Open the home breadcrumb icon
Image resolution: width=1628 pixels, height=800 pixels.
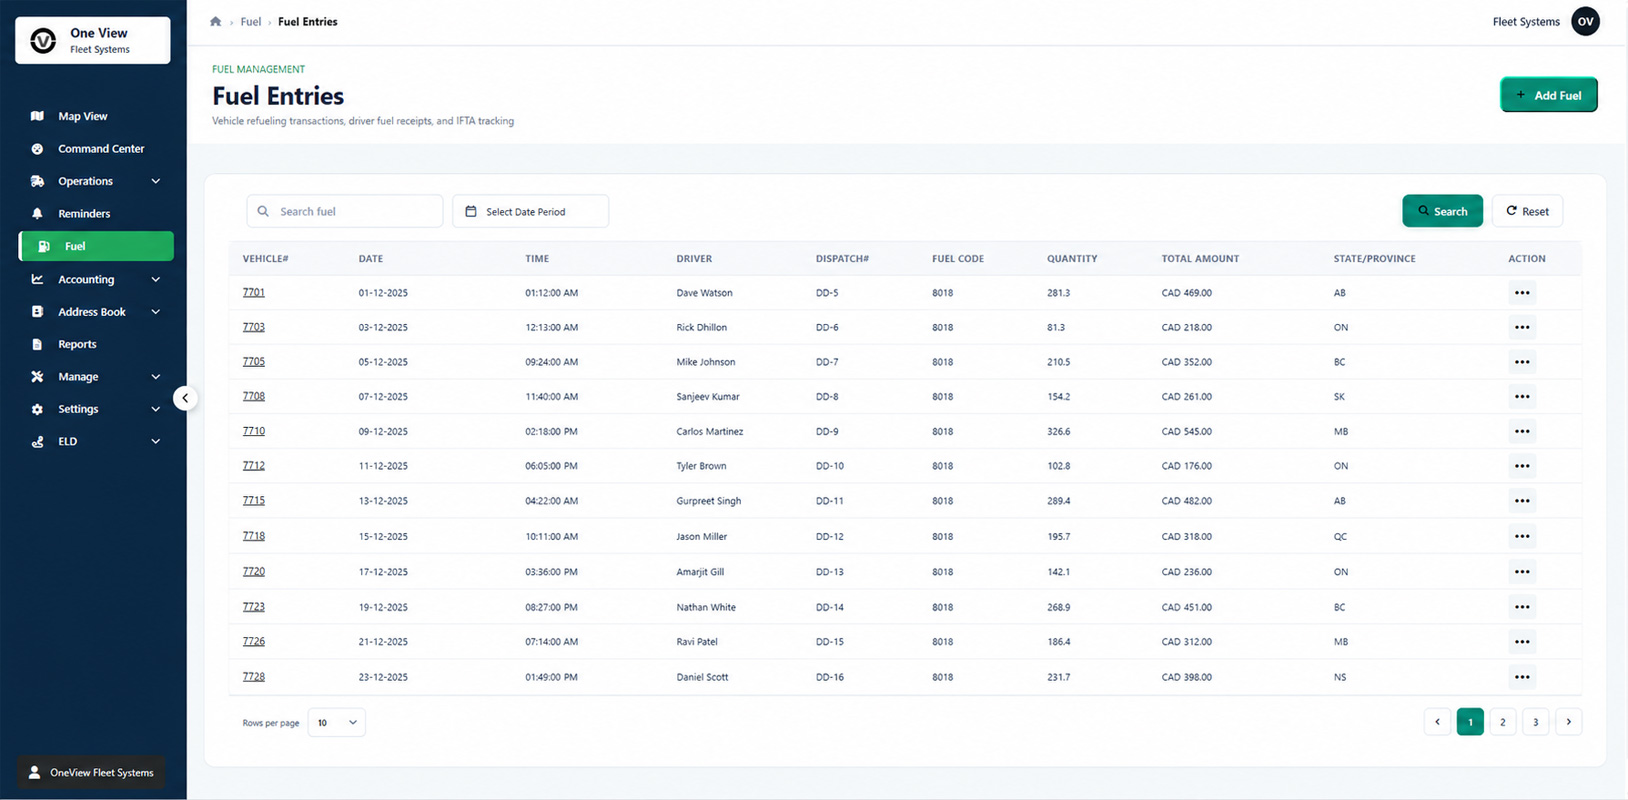pos(215,21)
